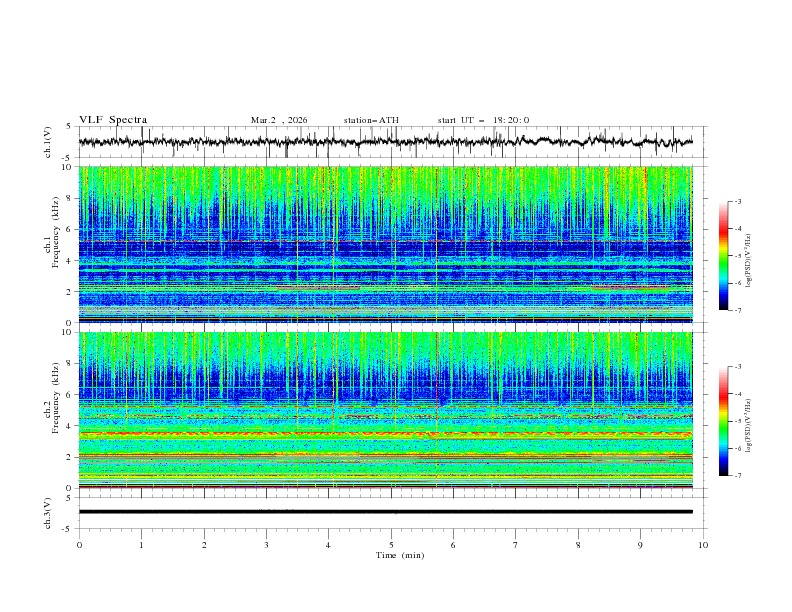Select the date text "Mar.2 , 2026"
Screen dimensions: 792x612
pyautogui.click(x=279, y=120)
